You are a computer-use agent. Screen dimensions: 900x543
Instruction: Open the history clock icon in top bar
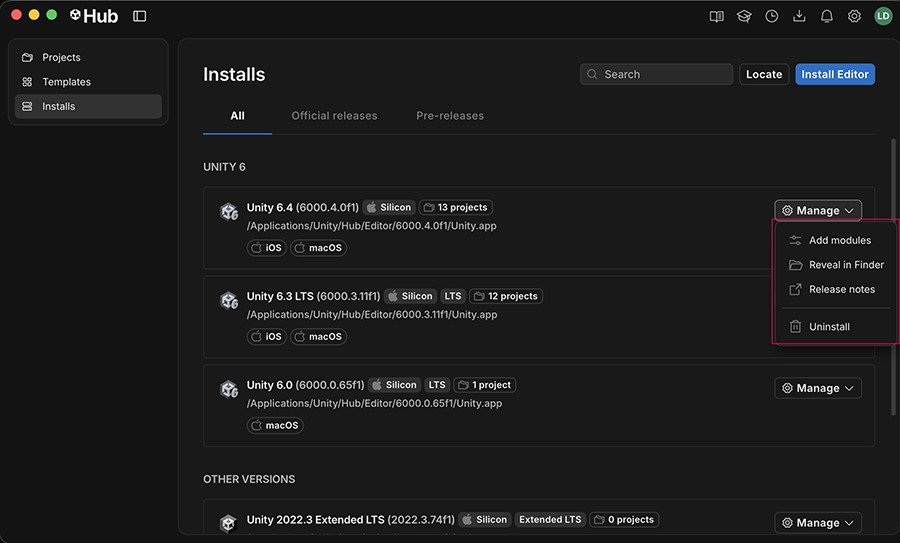click(771, 16)
